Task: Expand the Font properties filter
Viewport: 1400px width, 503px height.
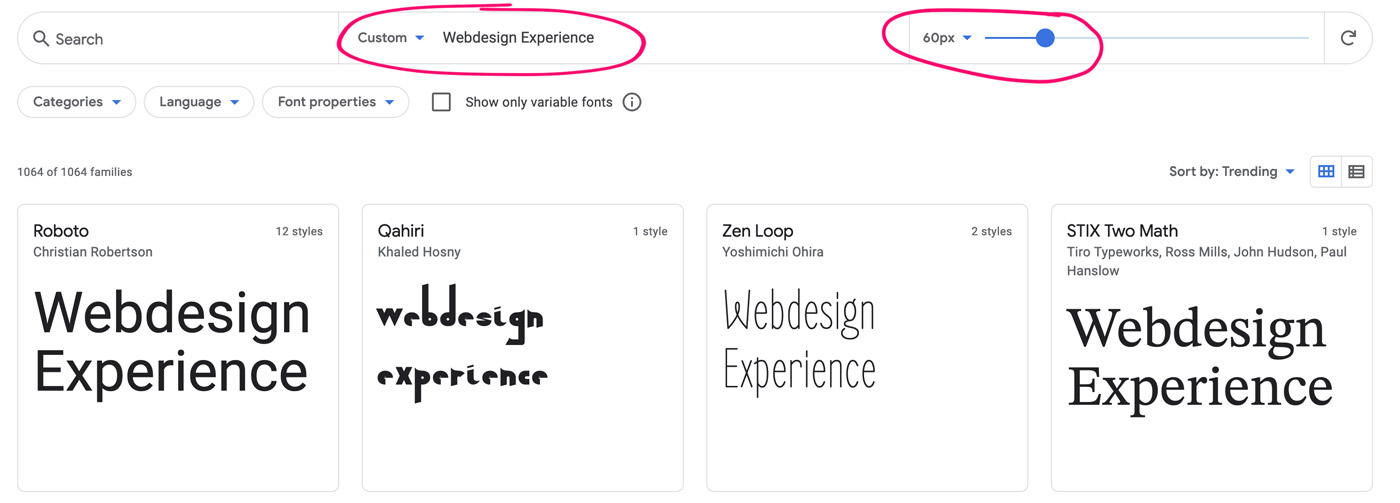Action: (335, 102)
